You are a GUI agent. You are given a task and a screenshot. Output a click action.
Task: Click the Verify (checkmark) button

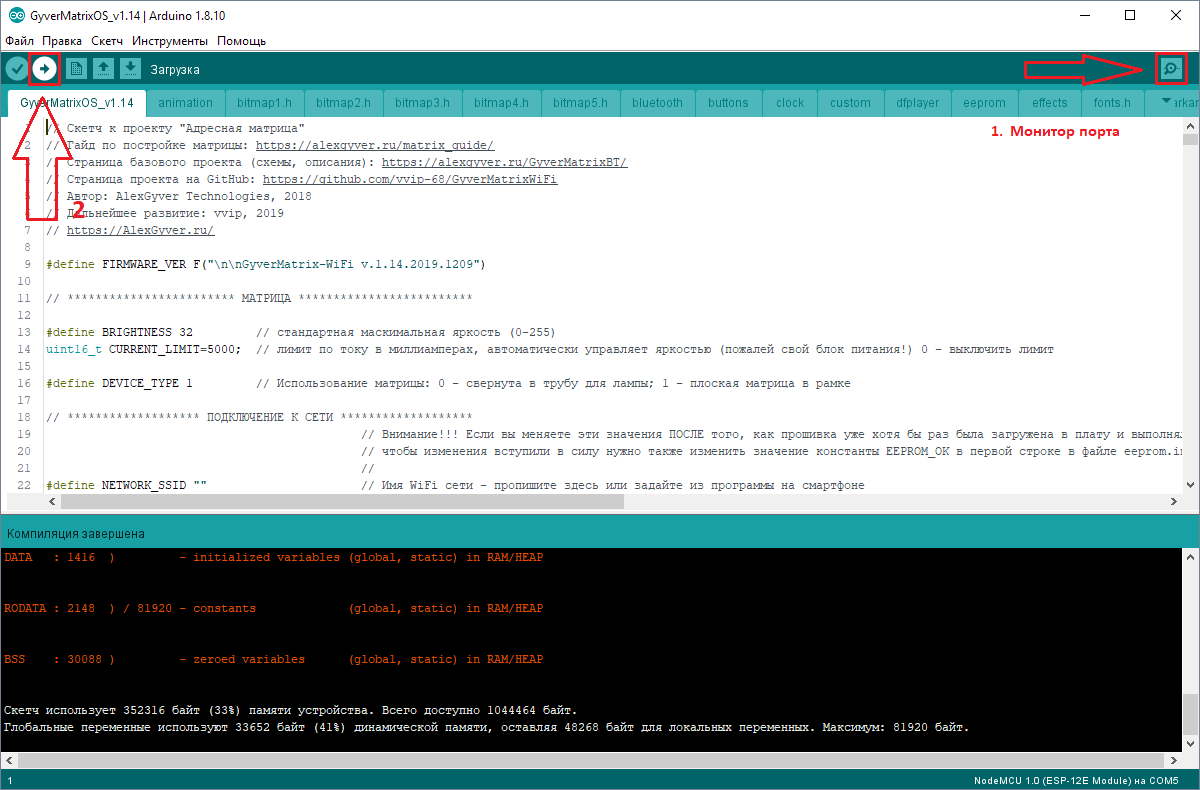click(x=17, y=68)
